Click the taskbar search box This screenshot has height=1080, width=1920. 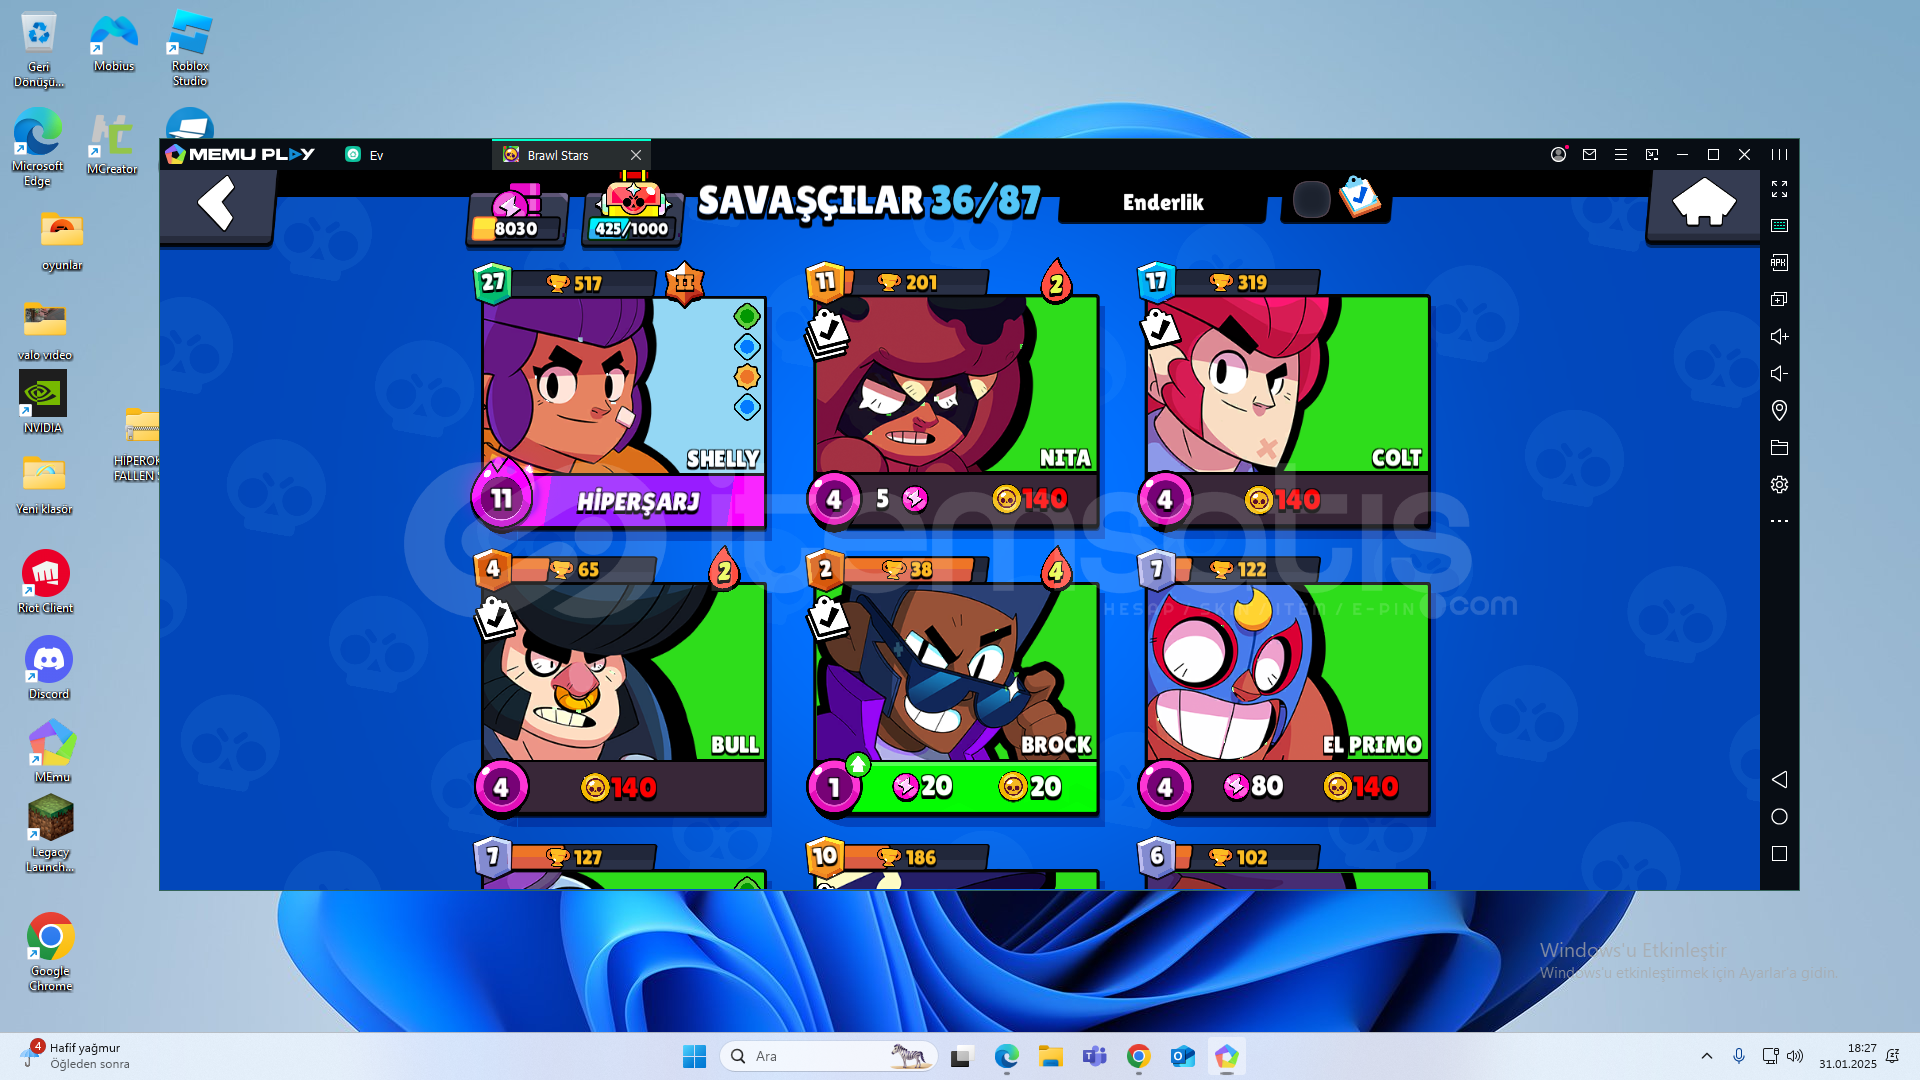[828, 1056]
